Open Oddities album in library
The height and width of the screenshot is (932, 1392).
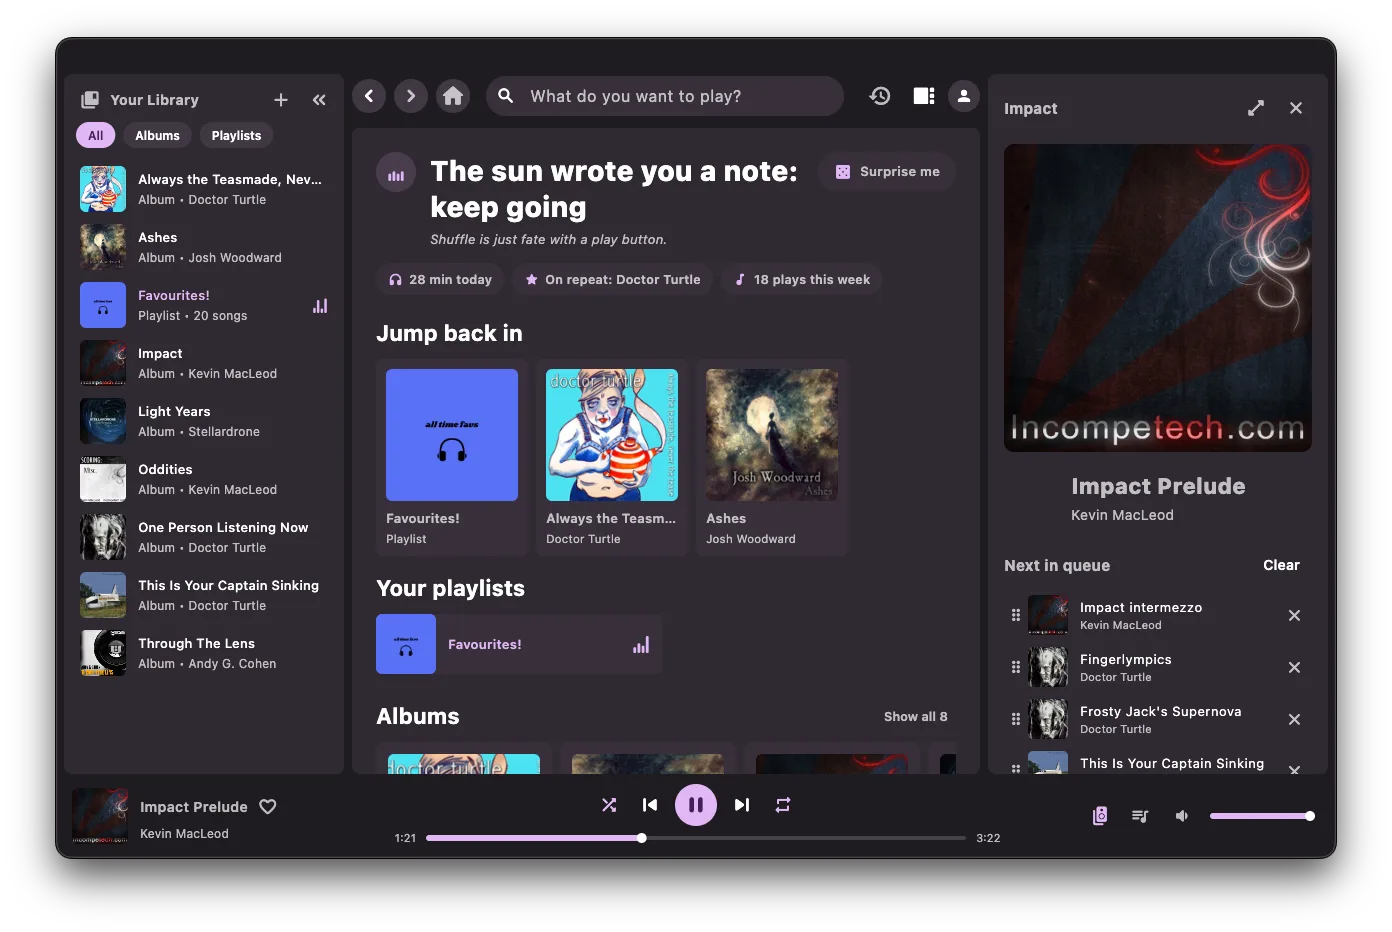click(204, 479)
